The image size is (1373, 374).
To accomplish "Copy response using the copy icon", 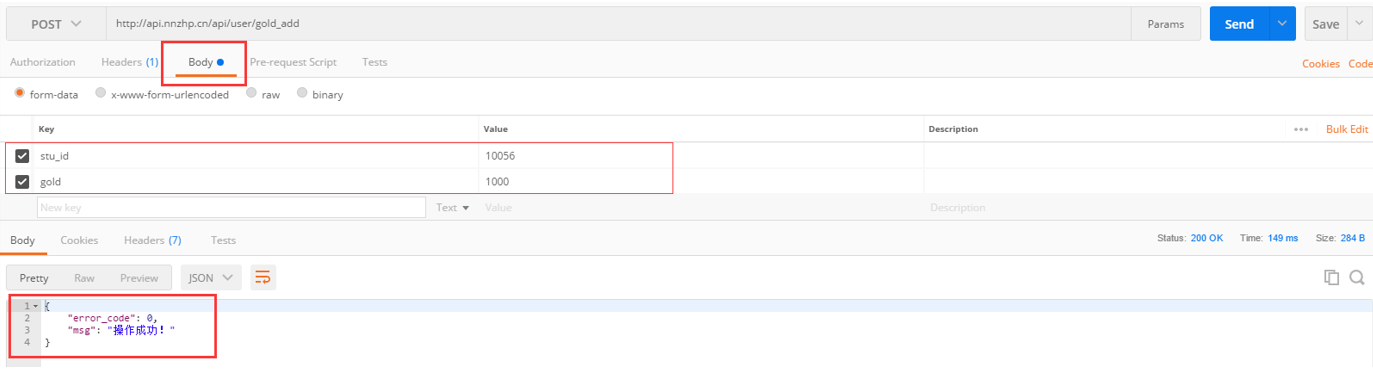I will [x=1331, y=277].
